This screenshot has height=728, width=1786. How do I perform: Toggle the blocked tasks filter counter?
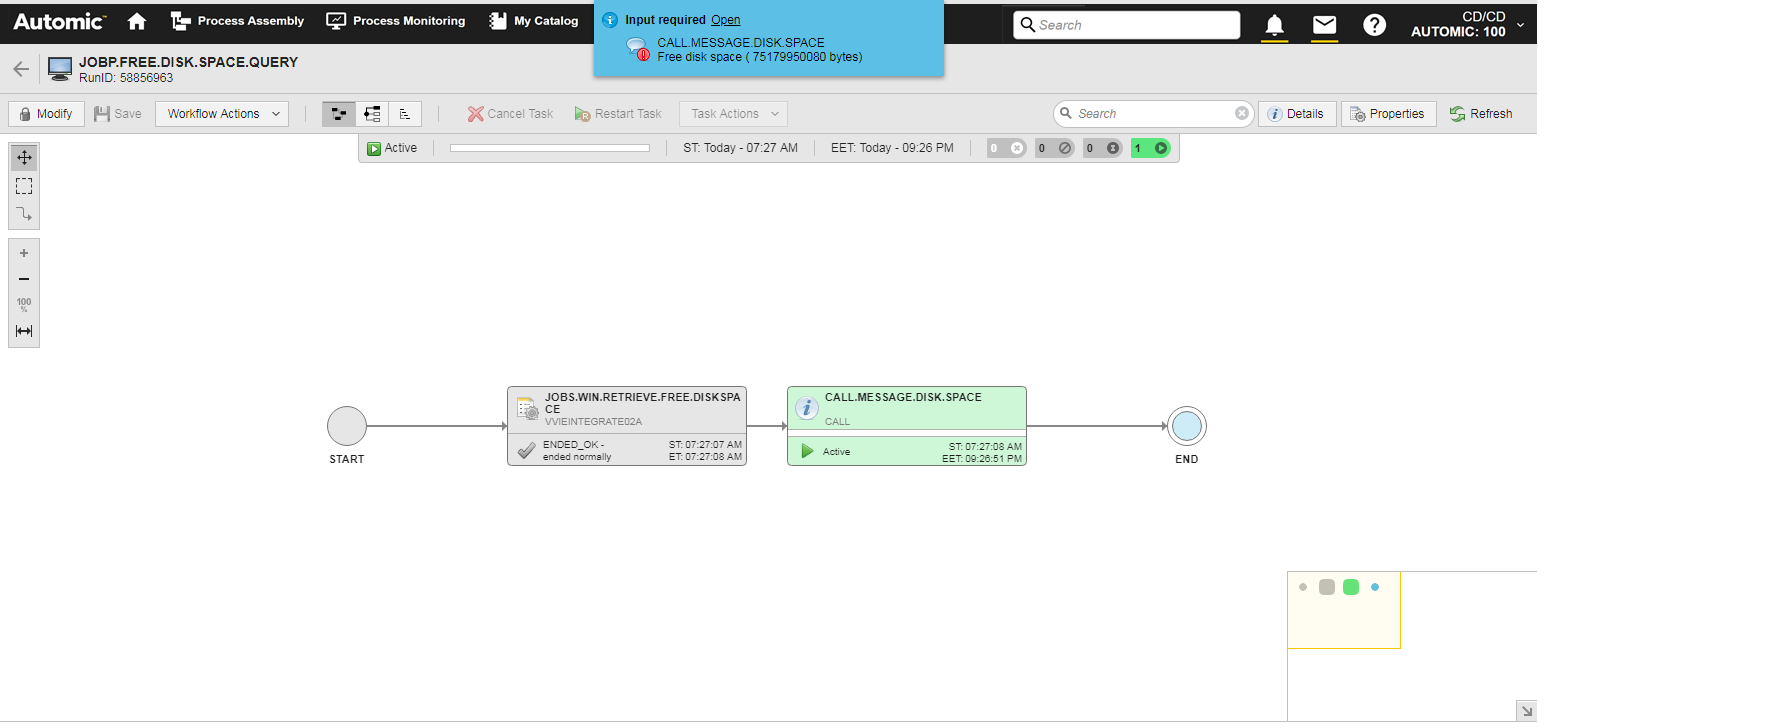[x=1054, y=148]
